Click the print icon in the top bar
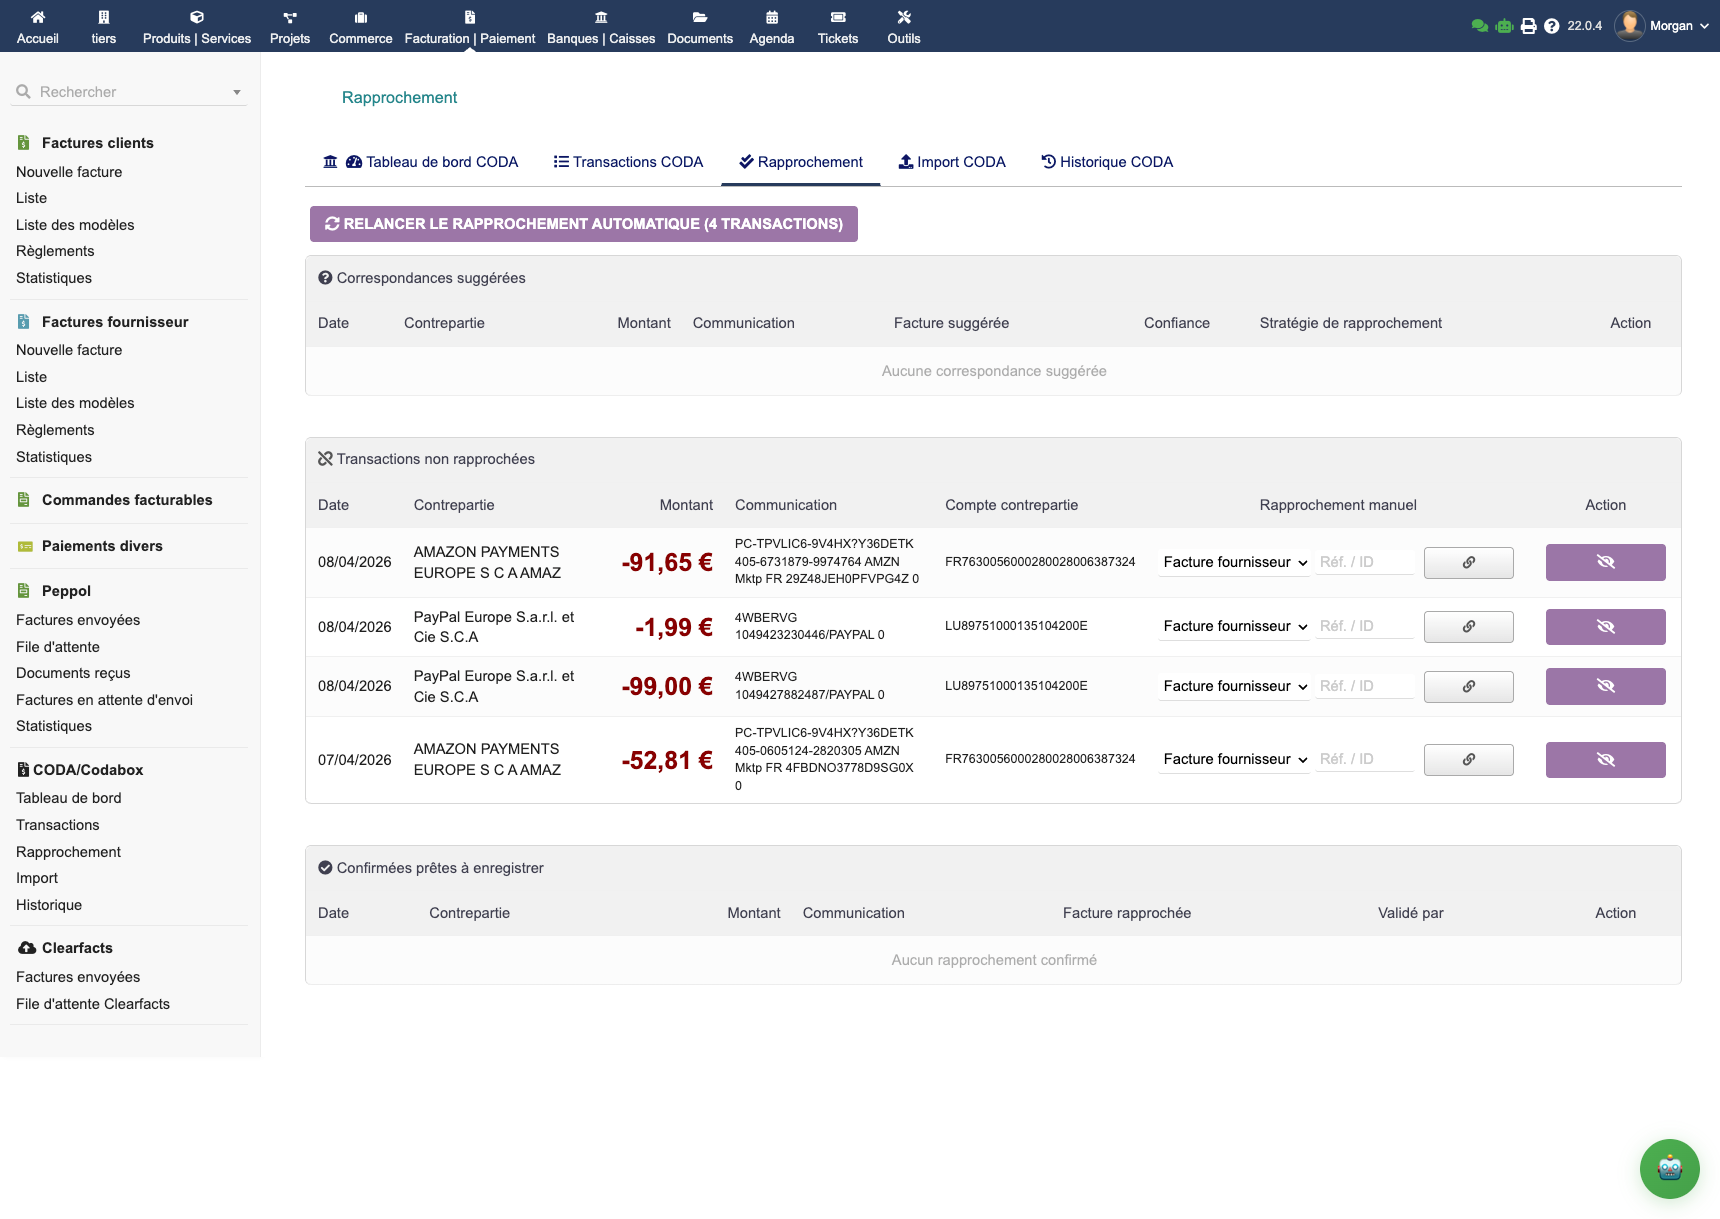This screenshot has height=1219, width=1720. [1528, 25]
